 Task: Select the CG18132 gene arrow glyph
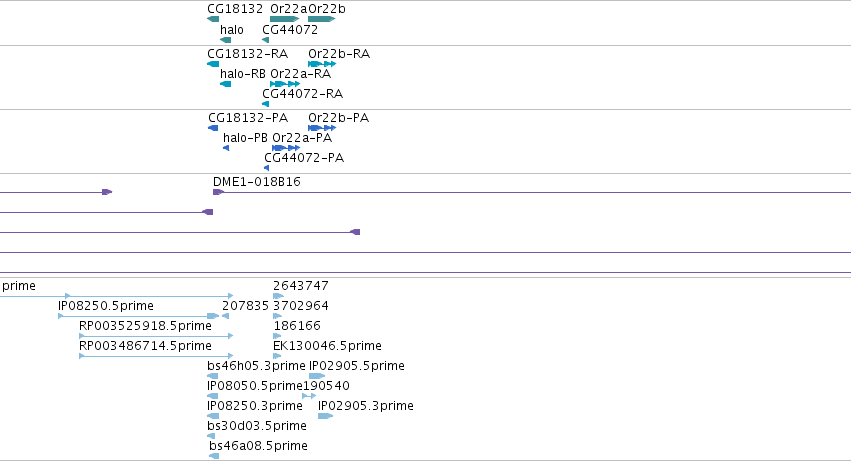213,19
